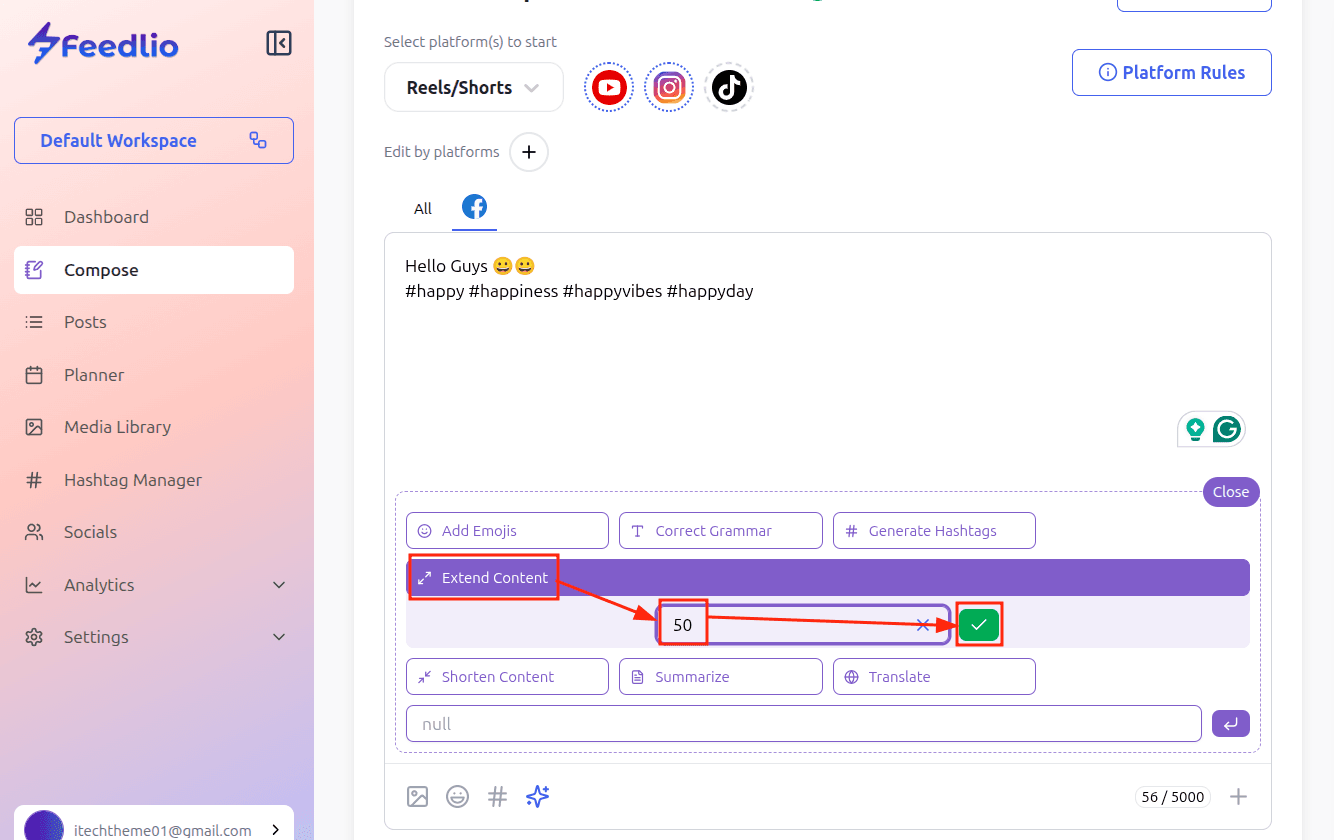Image resolution: width=1334 pixels, height=840 pixels.
Task: Insert media using the image icon
Action: (x=418, y=796)
